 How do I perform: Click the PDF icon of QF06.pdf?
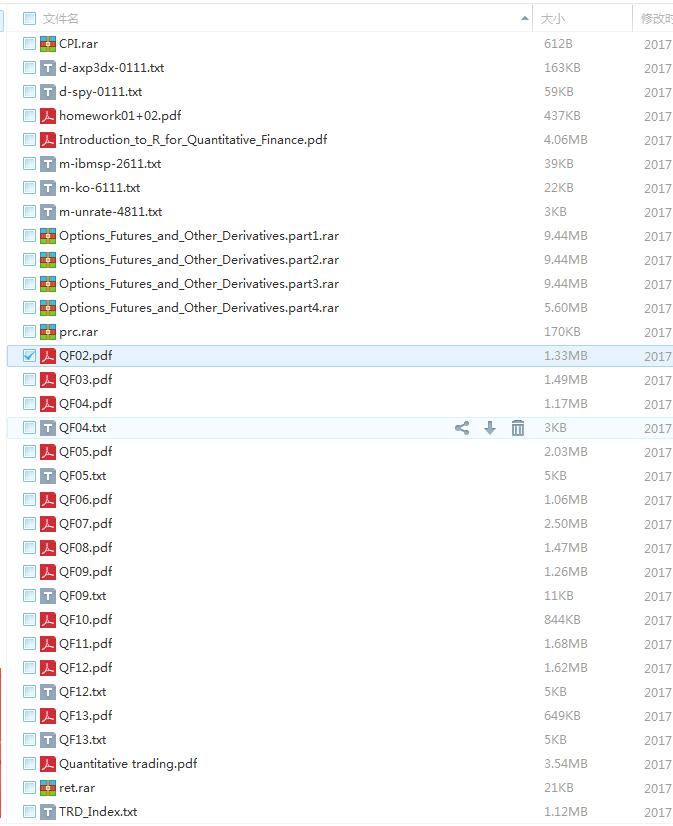pyautogui.click(x=48, y=500)
